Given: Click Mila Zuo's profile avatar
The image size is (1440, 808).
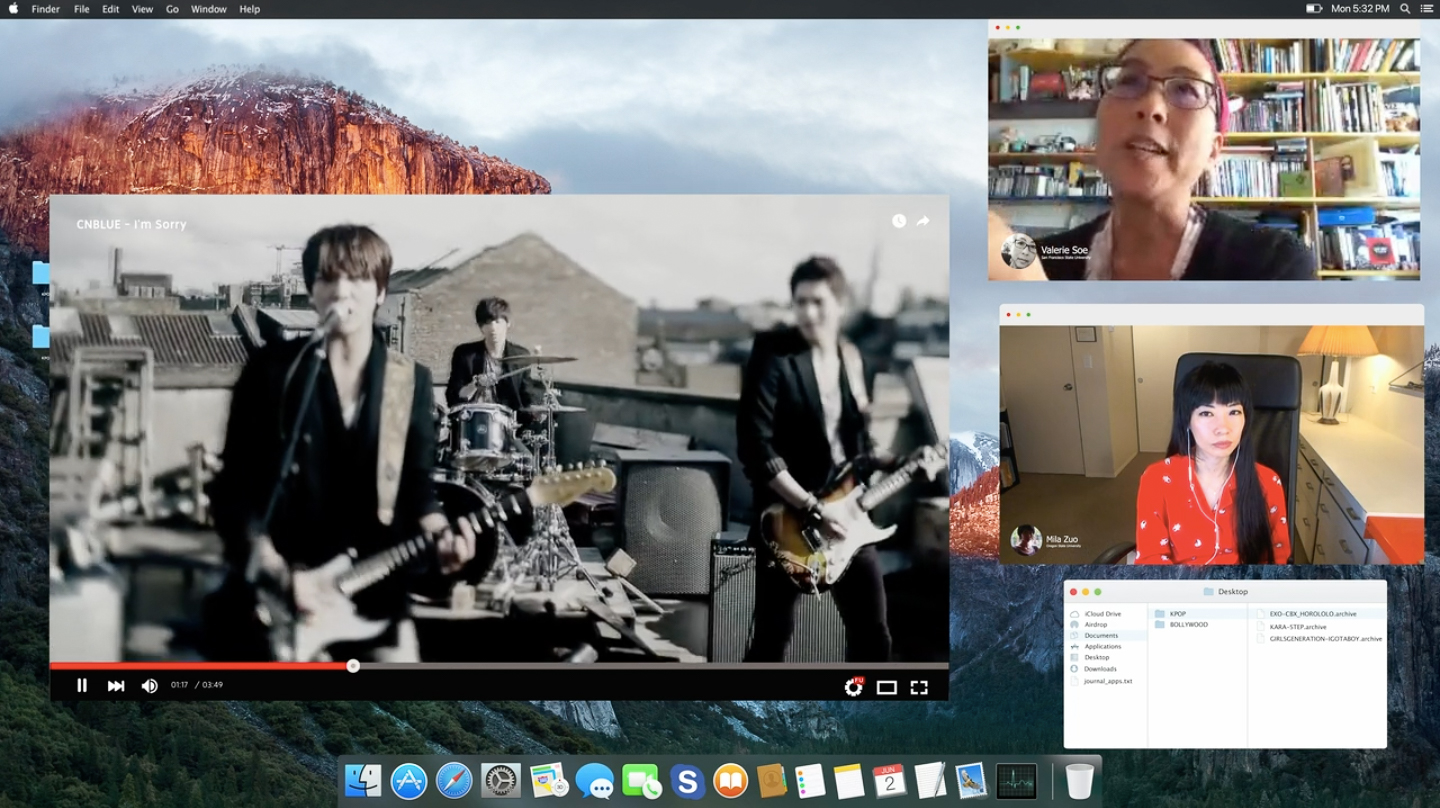Looking at the screenshot, I should coord(1026,540).
